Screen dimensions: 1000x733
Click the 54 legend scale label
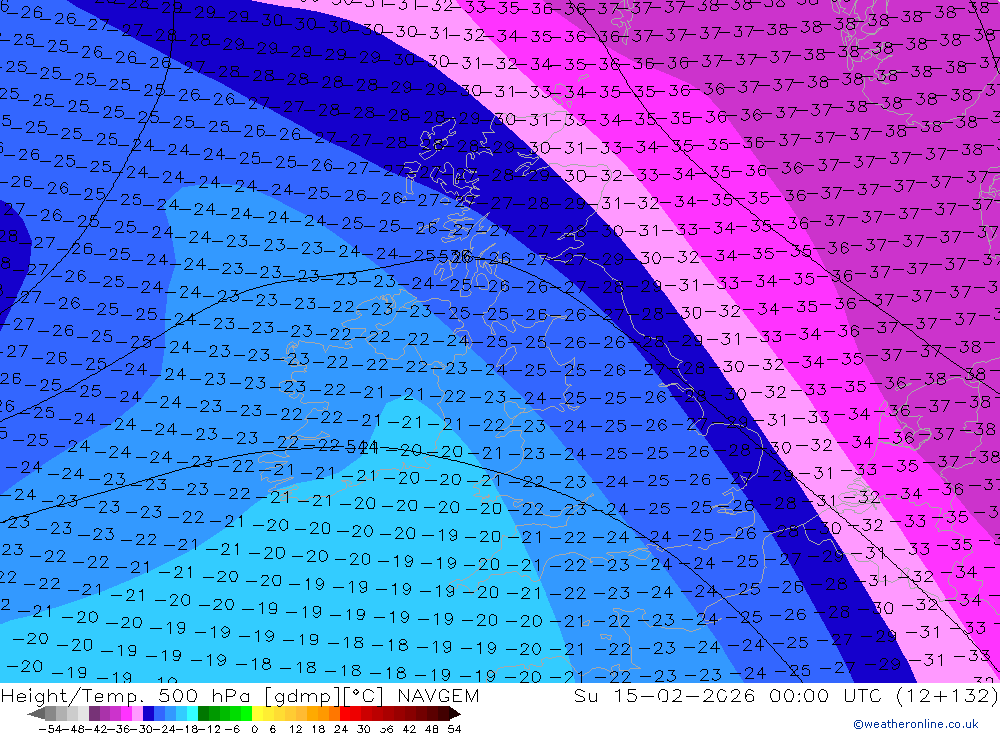454,729
